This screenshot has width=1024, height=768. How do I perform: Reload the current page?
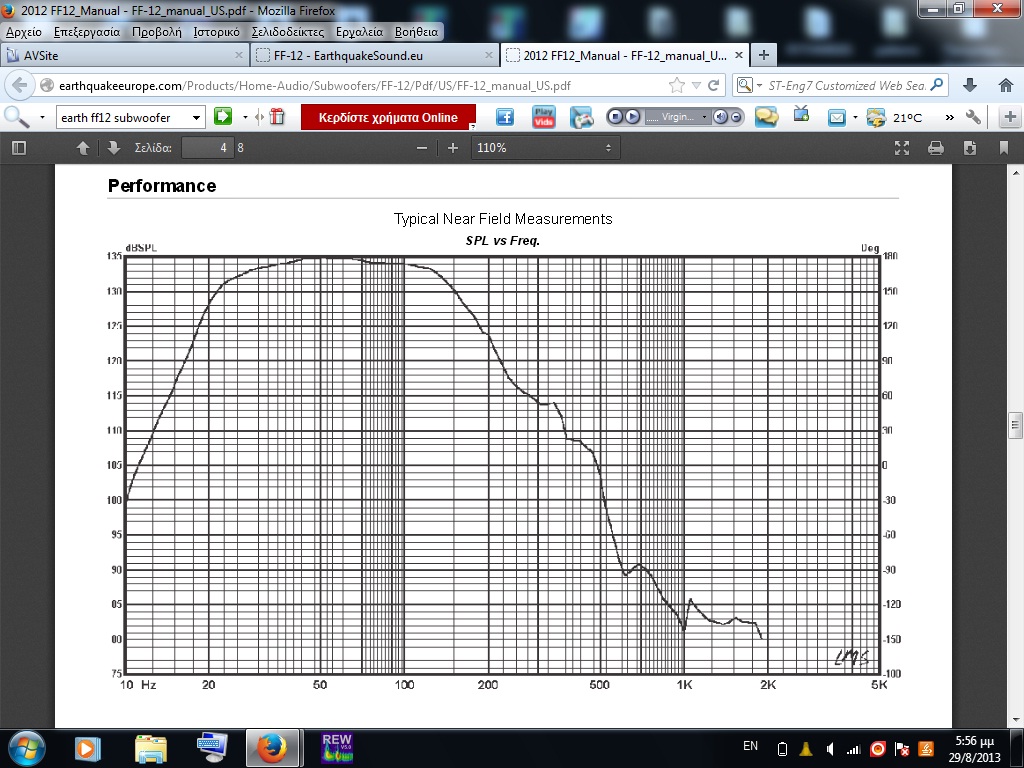[714, 85]
